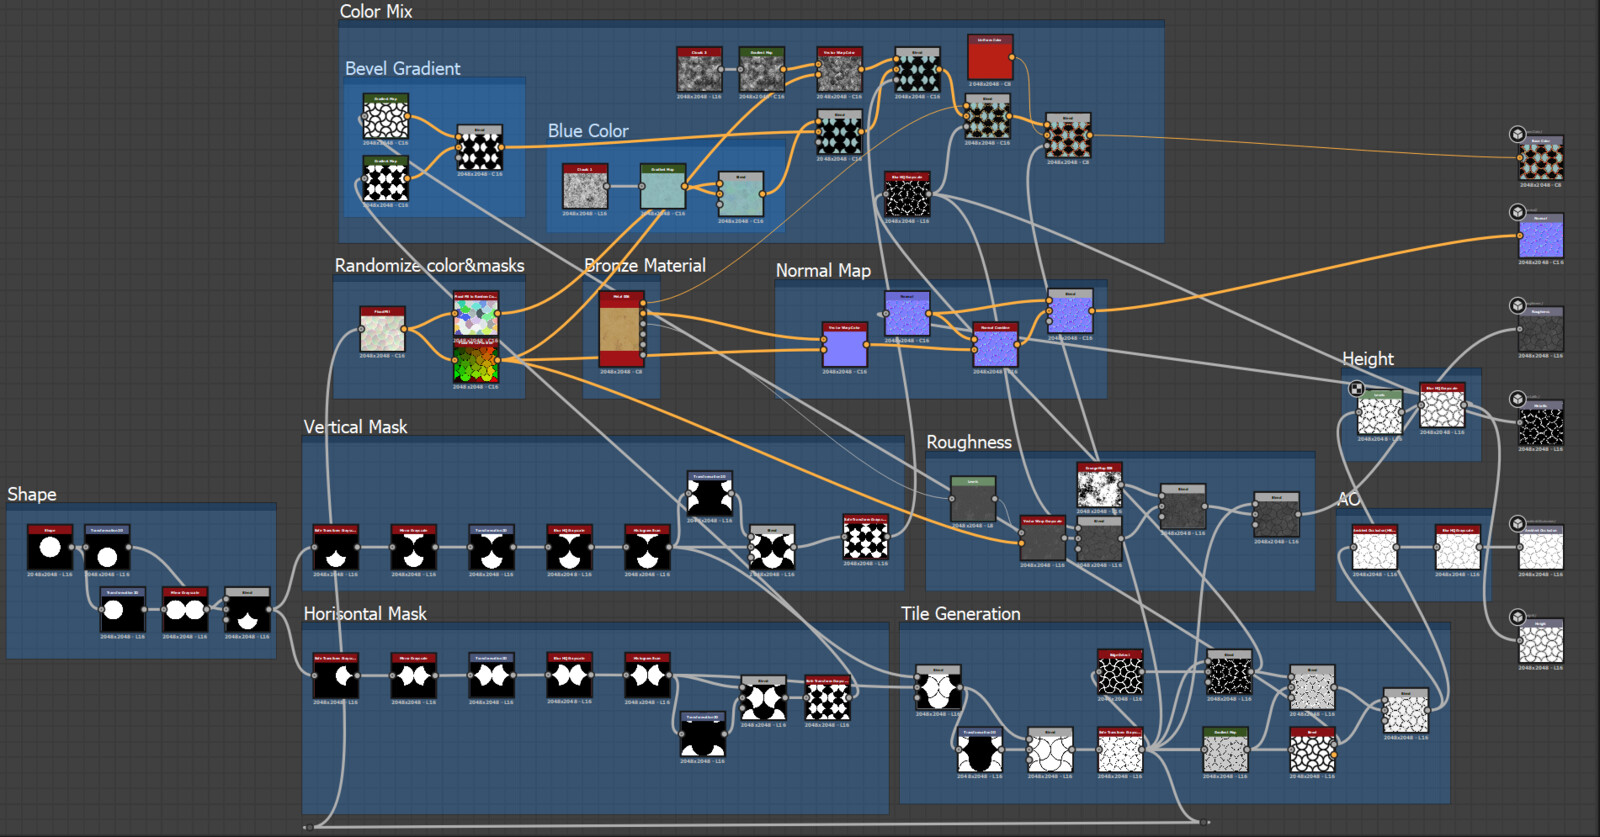
Task: Click the output cube icon above Base Color node
Action: click(x=1517, y=134)
